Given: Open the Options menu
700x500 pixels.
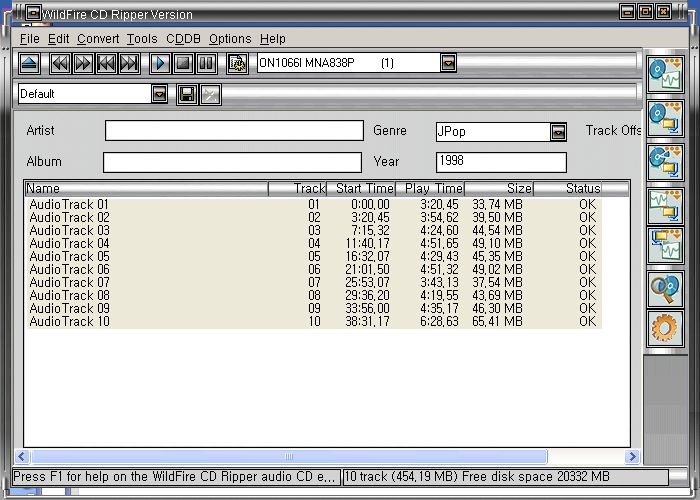Looking at the screenshot, I should click(x=230, y=39).
